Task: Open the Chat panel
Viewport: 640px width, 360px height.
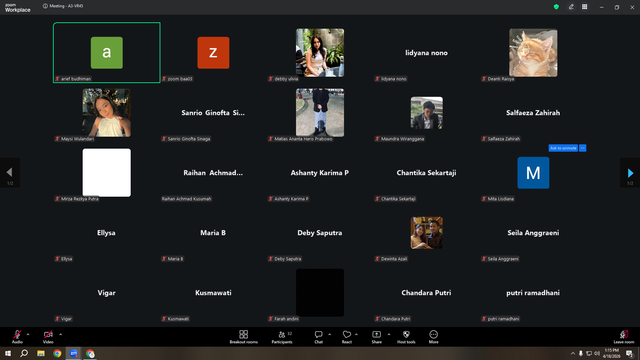Action: click(x=318, y=337)
